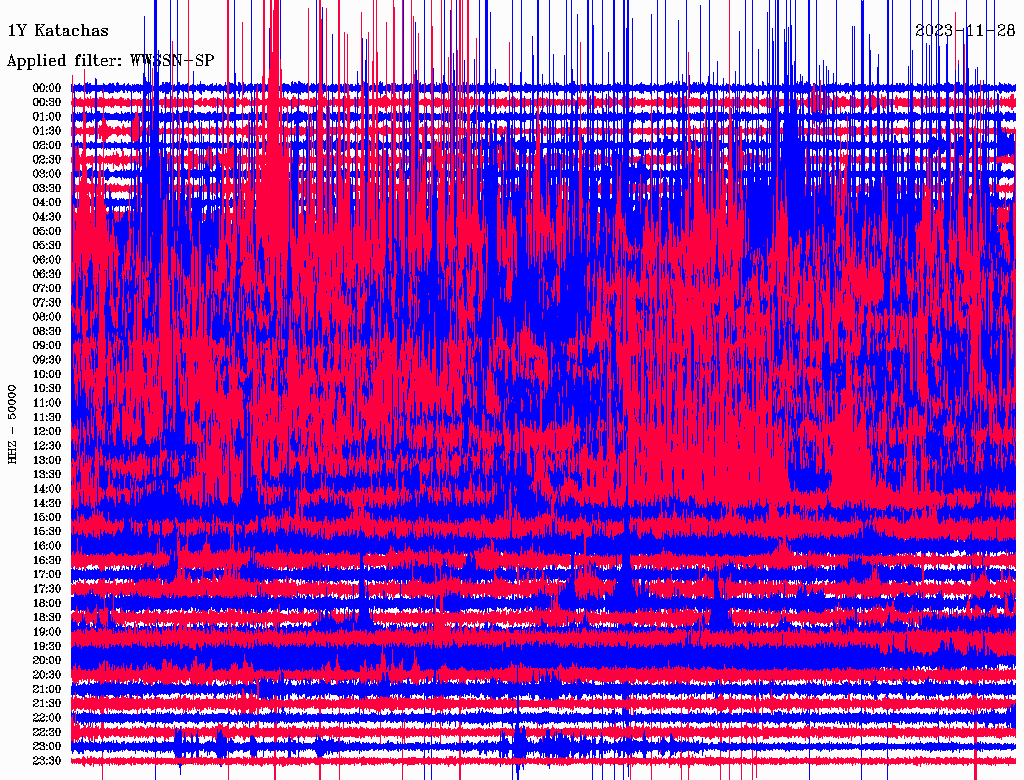Select the 13:30 time row label
1024x780 pixels.
tap(47, 474)
